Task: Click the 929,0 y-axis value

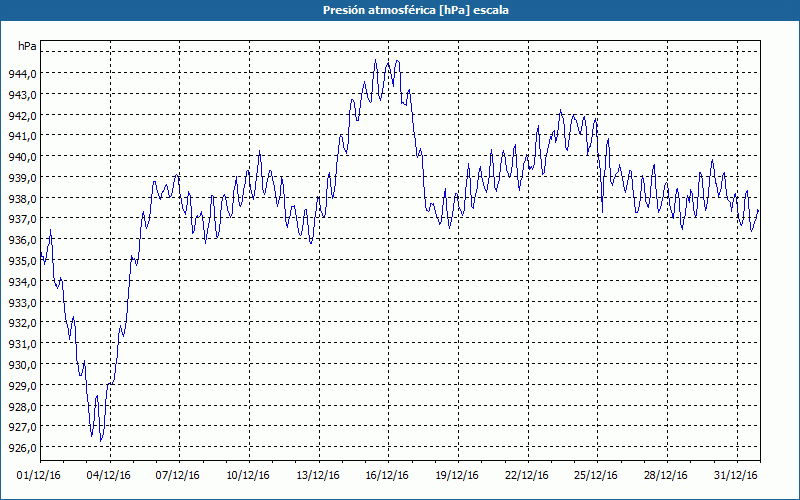Action: click(x=22, y=386)
